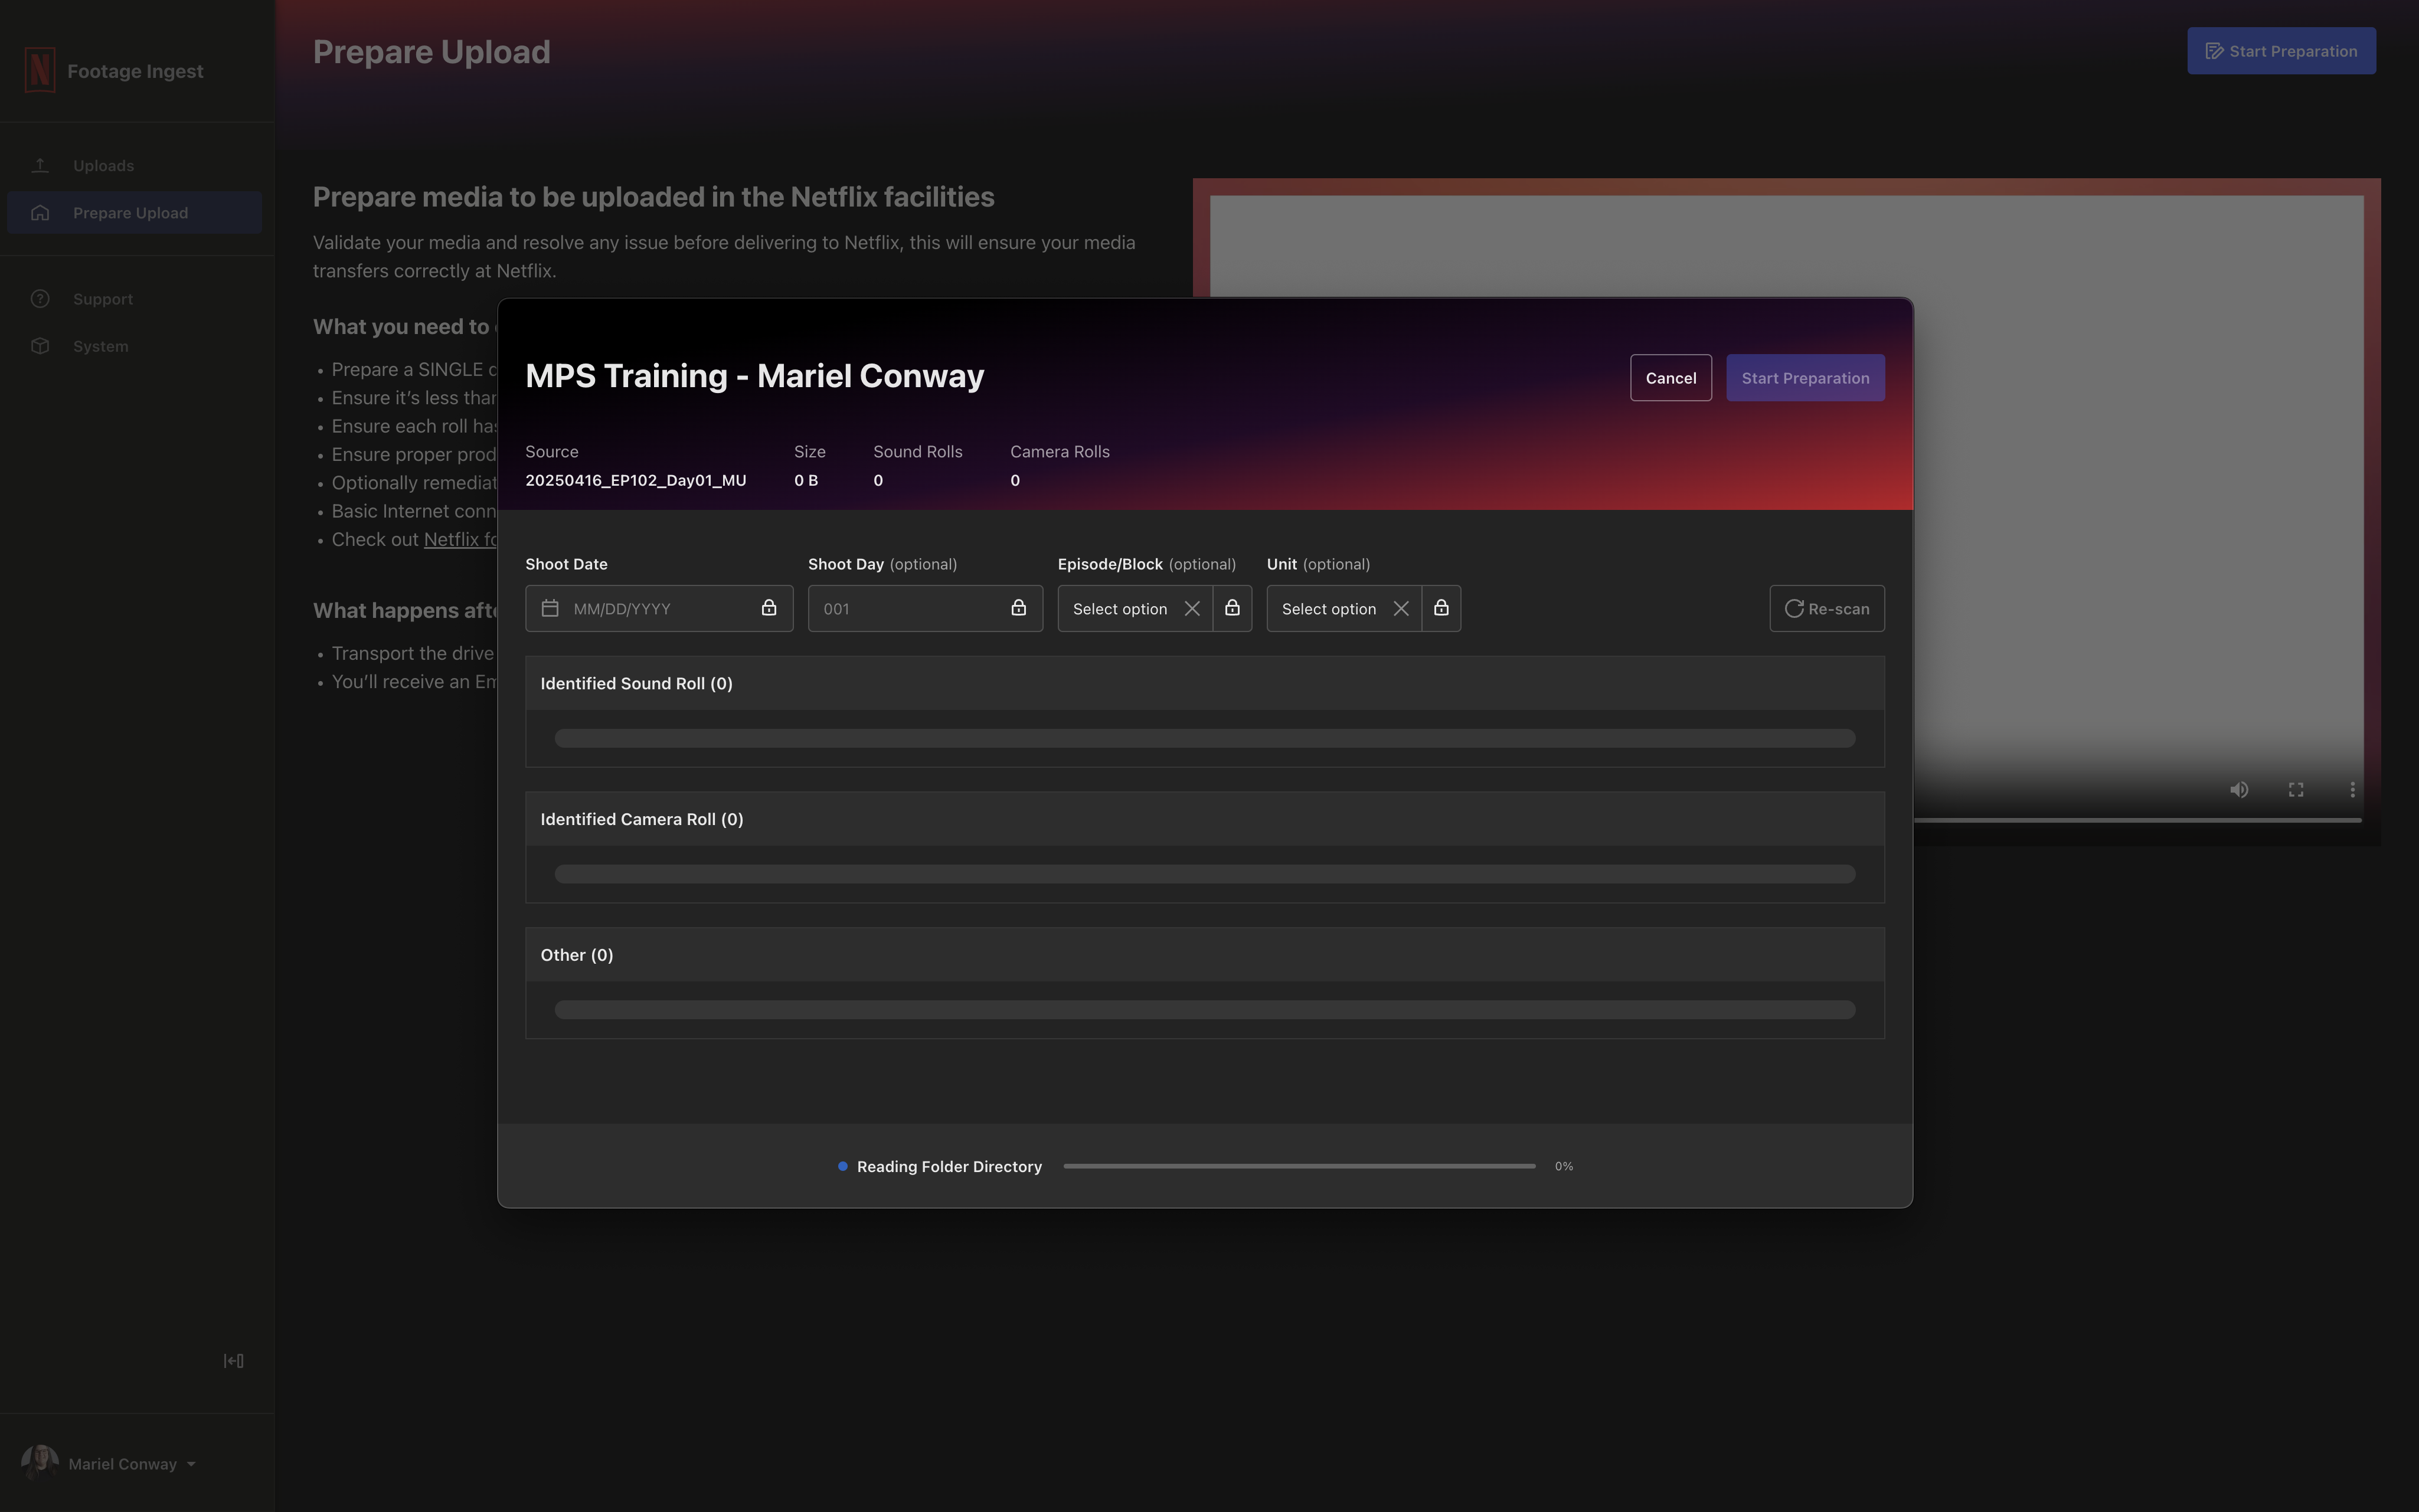Click the Prepare Upload page title

[x=431, y=51]
